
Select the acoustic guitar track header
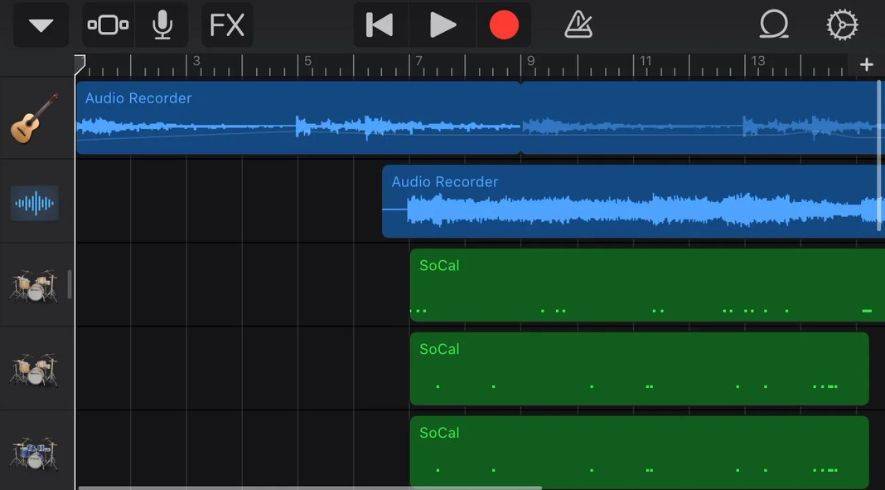(36, 118)
